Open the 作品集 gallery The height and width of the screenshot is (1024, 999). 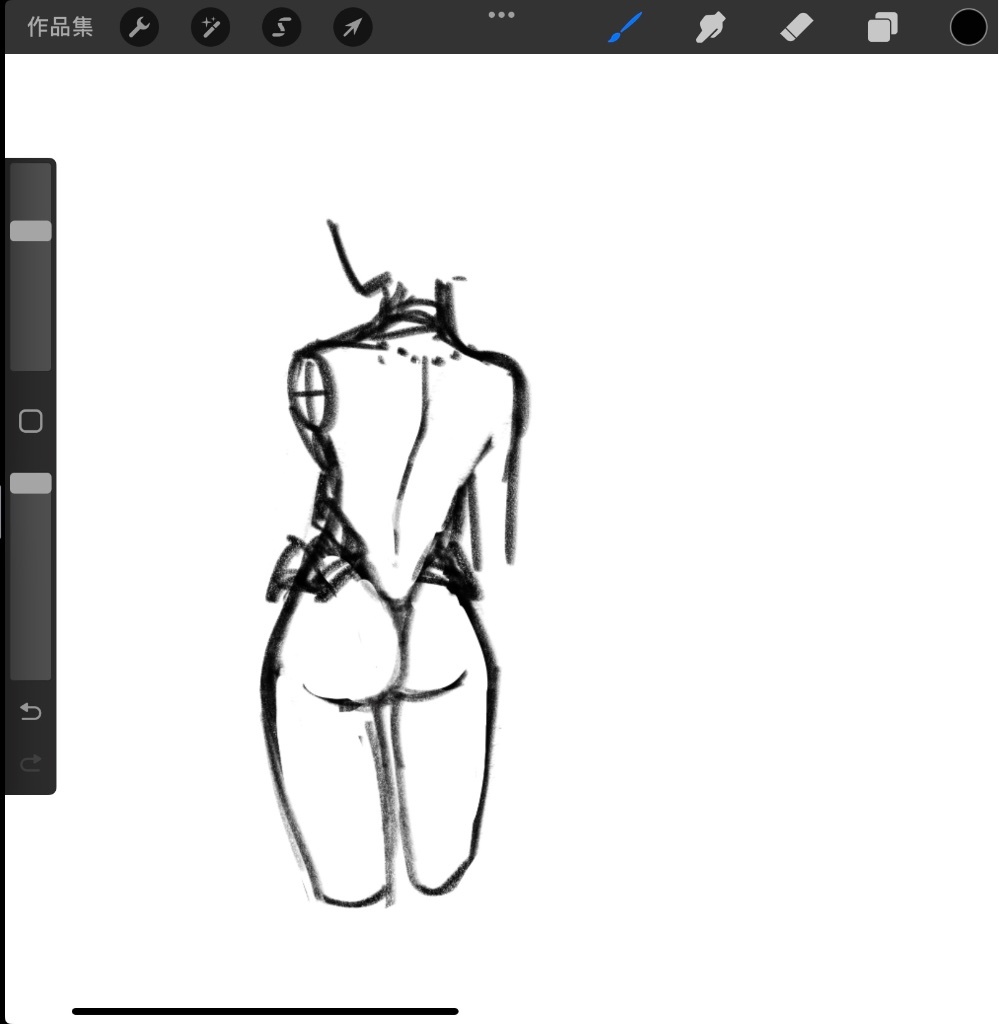pyautogui.click(x=60, y=27)
